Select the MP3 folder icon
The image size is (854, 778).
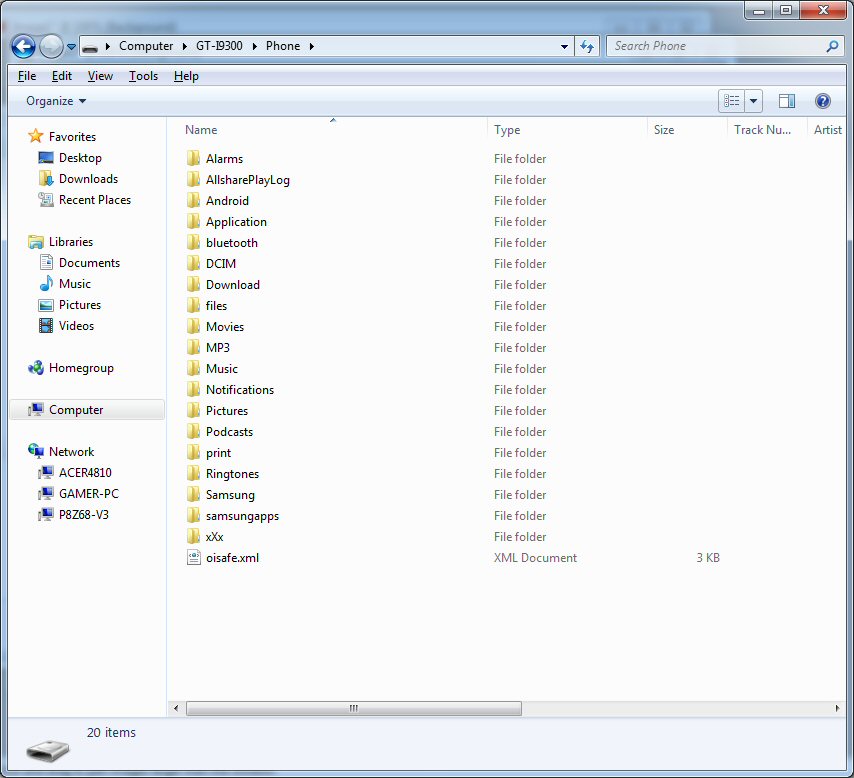193,347
